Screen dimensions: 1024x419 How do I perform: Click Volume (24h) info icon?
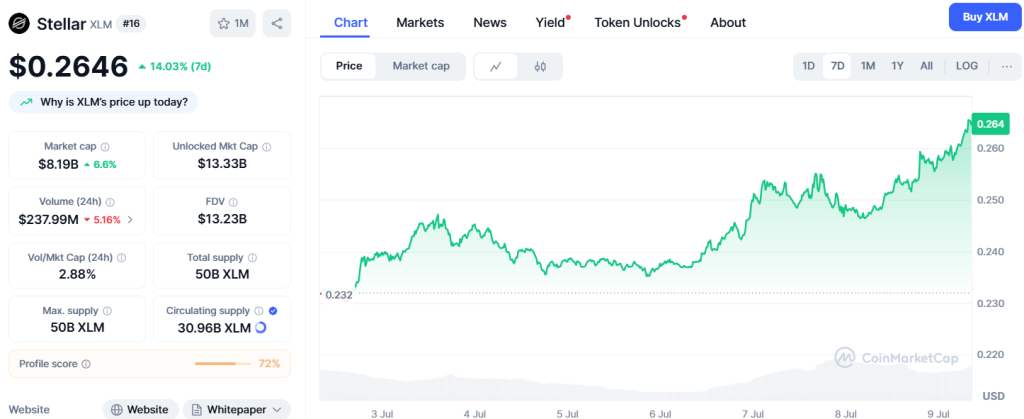110,202
